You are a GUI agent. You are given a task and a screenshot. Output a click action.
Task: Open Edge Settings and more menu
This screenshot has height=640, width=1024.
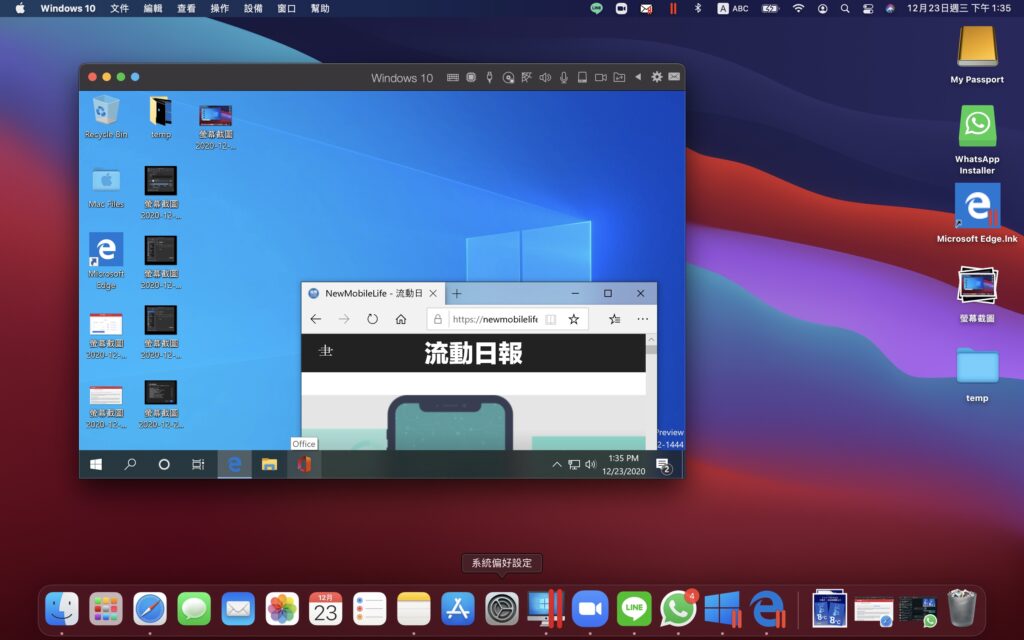(643, 319)
